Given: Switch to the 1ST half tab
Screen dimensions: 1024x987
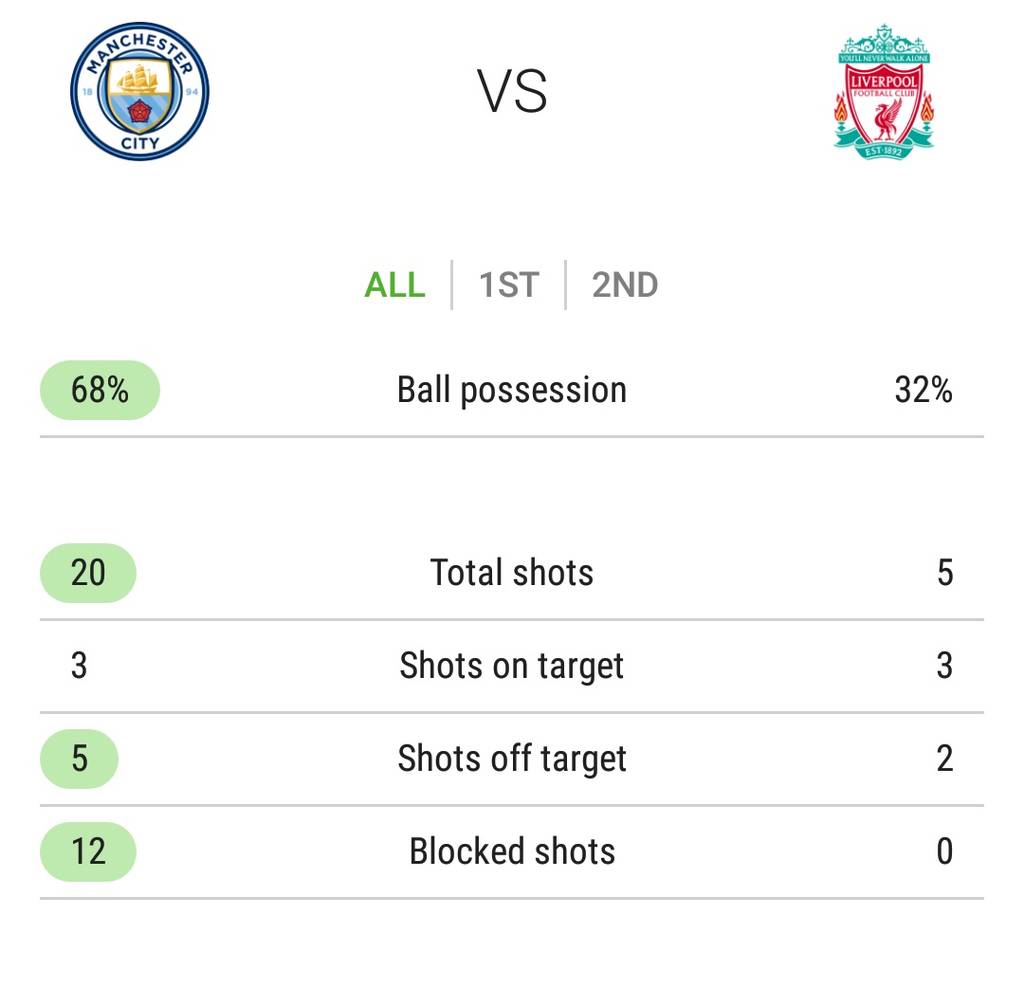Looking at the screenshot, I should coord(508,285).
